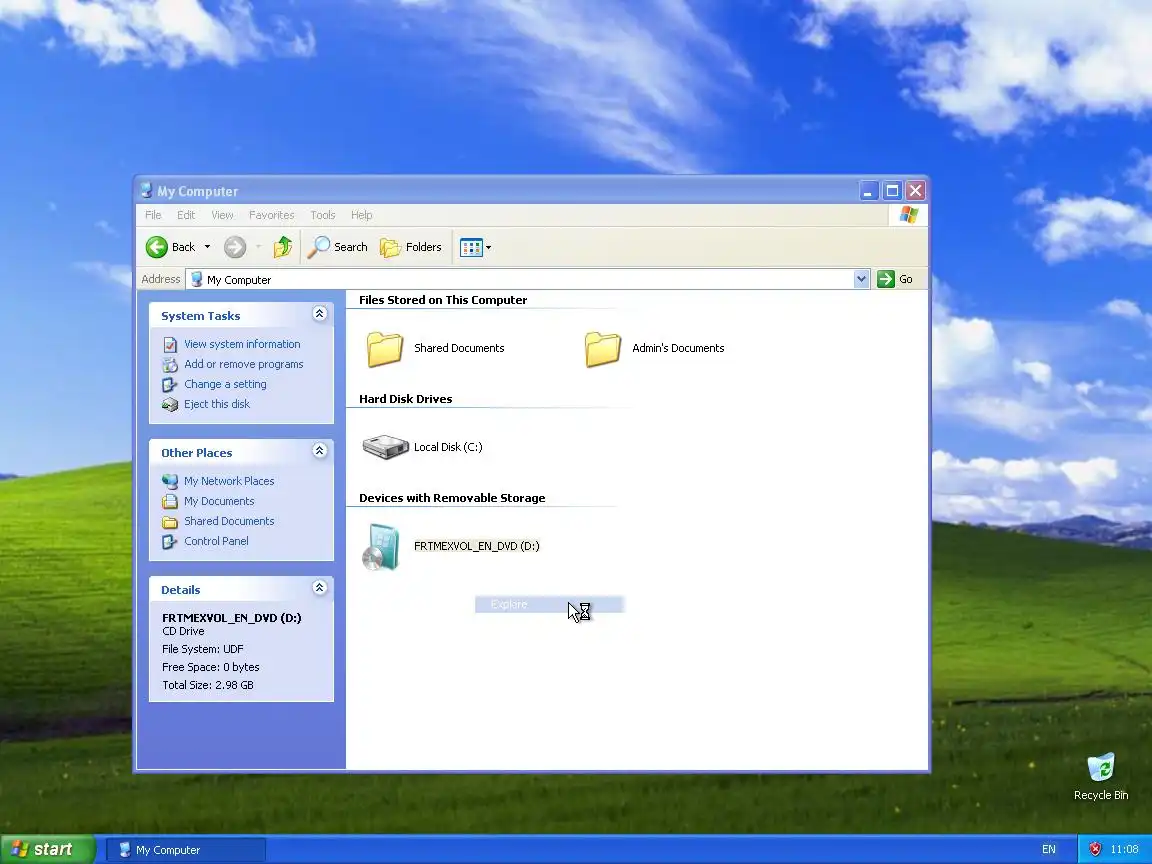Viewport: 1152px width, 864px height.
Task: Go up one folder level
Action: 283,247
